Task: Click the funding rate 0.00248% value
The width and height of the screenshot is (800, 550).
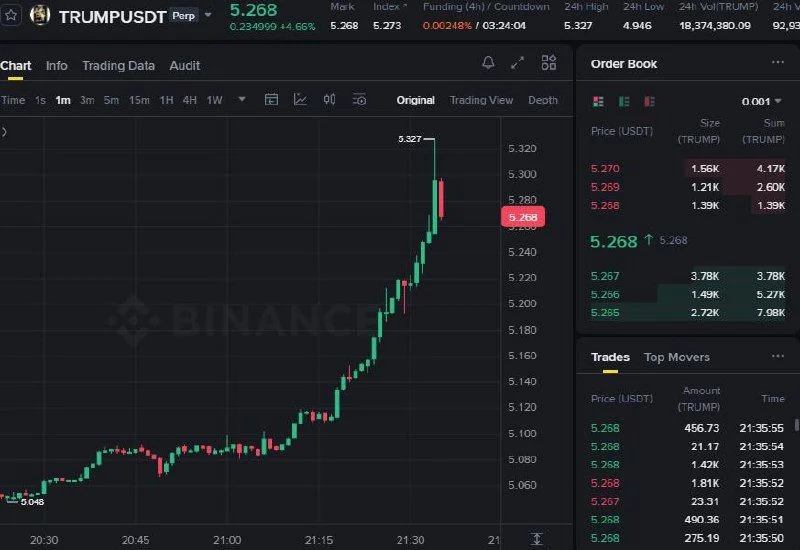Action: (x=447, y=25)
